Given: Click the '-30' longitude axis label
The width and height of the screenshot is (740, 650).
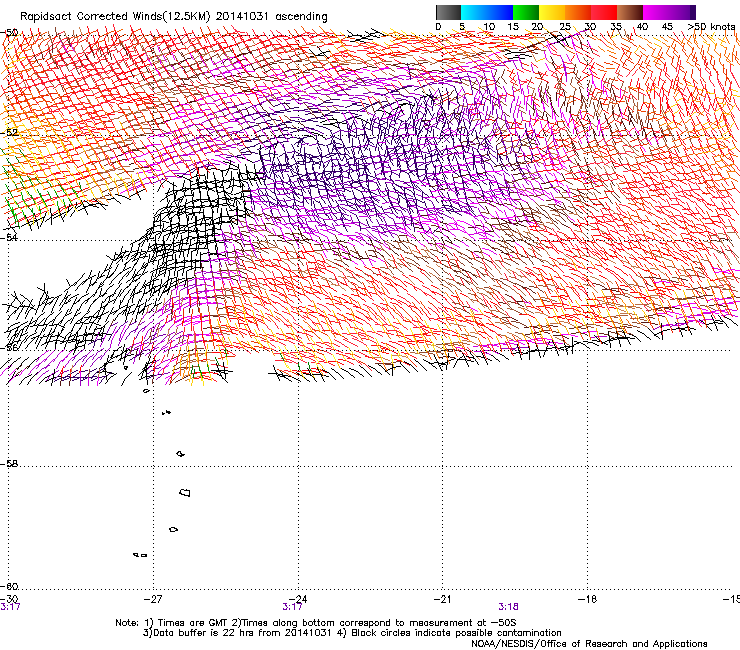Looking at the screenshot, I should pyautogui.click(x=9, y=599).
